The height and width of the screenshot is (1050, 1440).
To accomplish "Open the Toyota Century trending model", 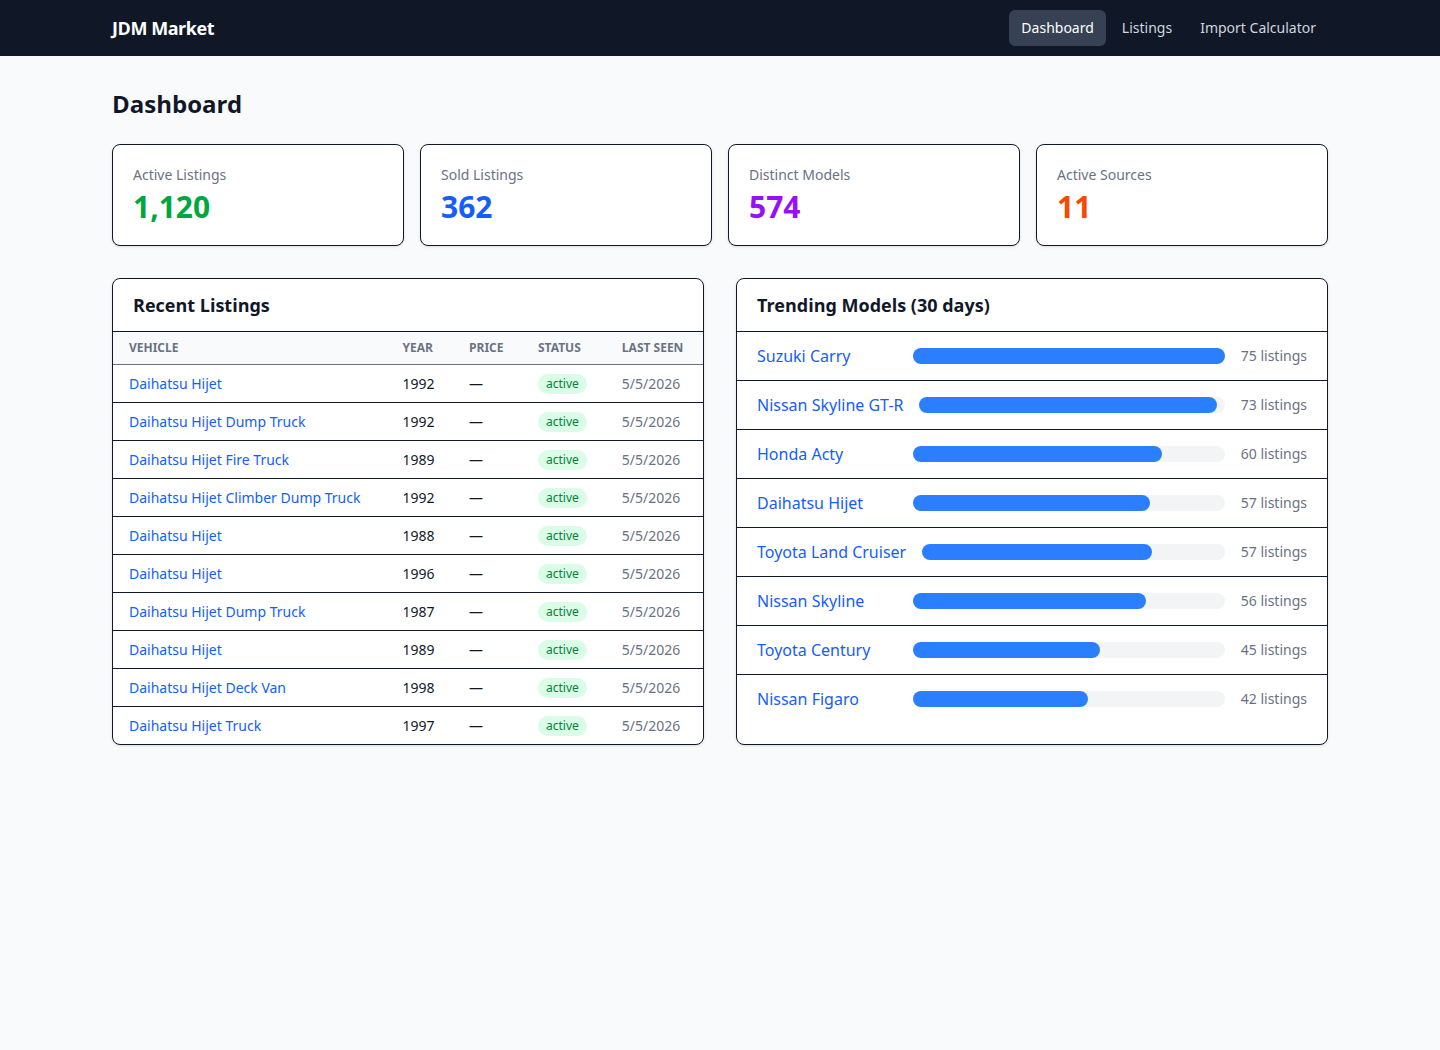I will [813, 650].
